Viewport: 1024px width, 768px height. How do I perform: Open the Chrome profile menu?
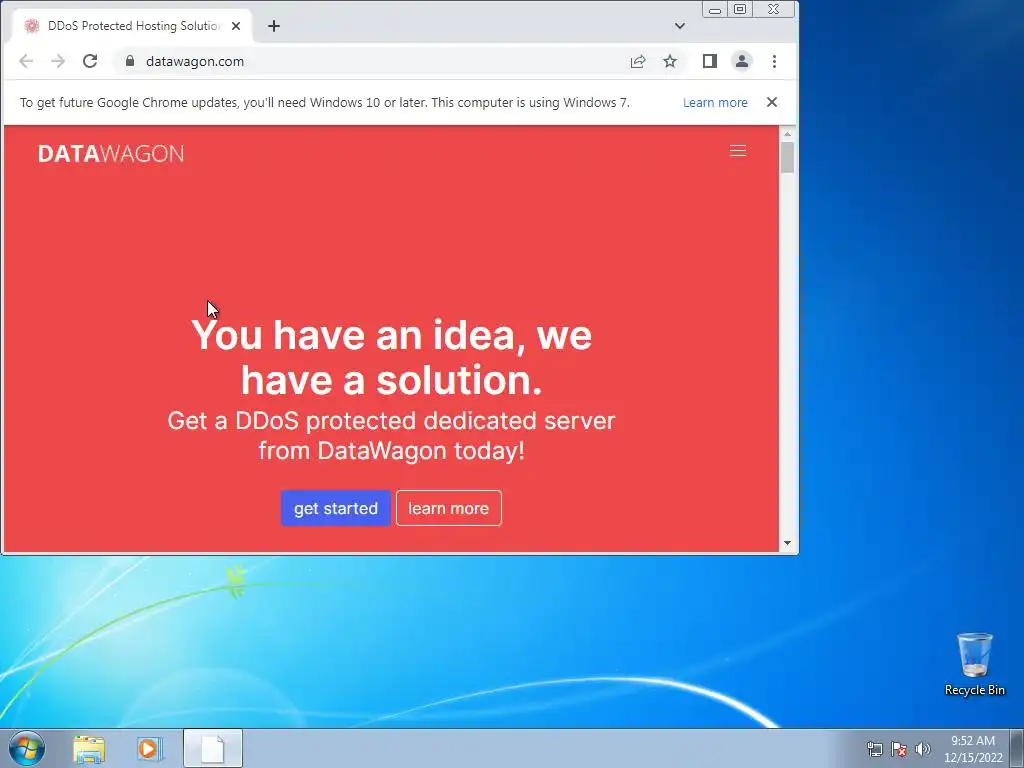click(x=742, y=61)
